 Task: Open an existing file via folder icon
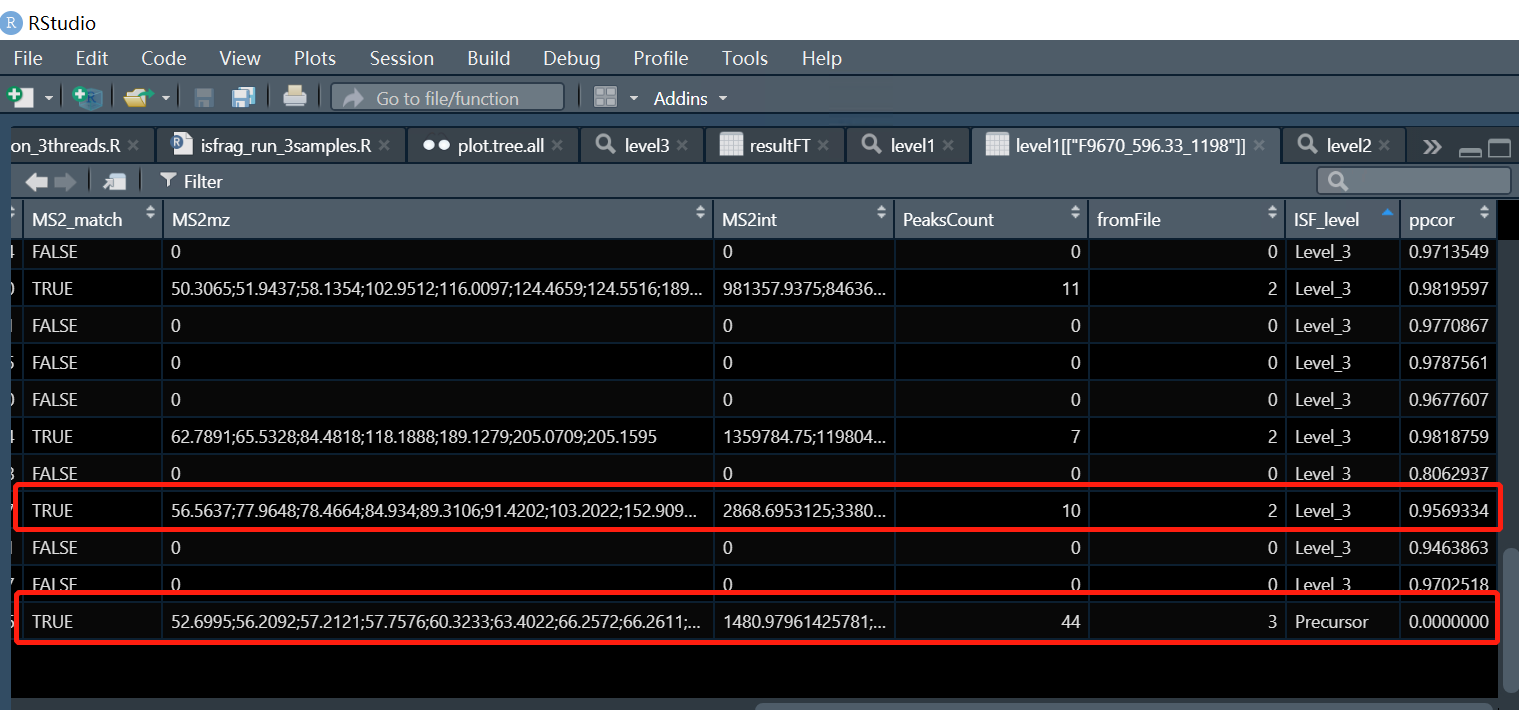click(137, 96)
